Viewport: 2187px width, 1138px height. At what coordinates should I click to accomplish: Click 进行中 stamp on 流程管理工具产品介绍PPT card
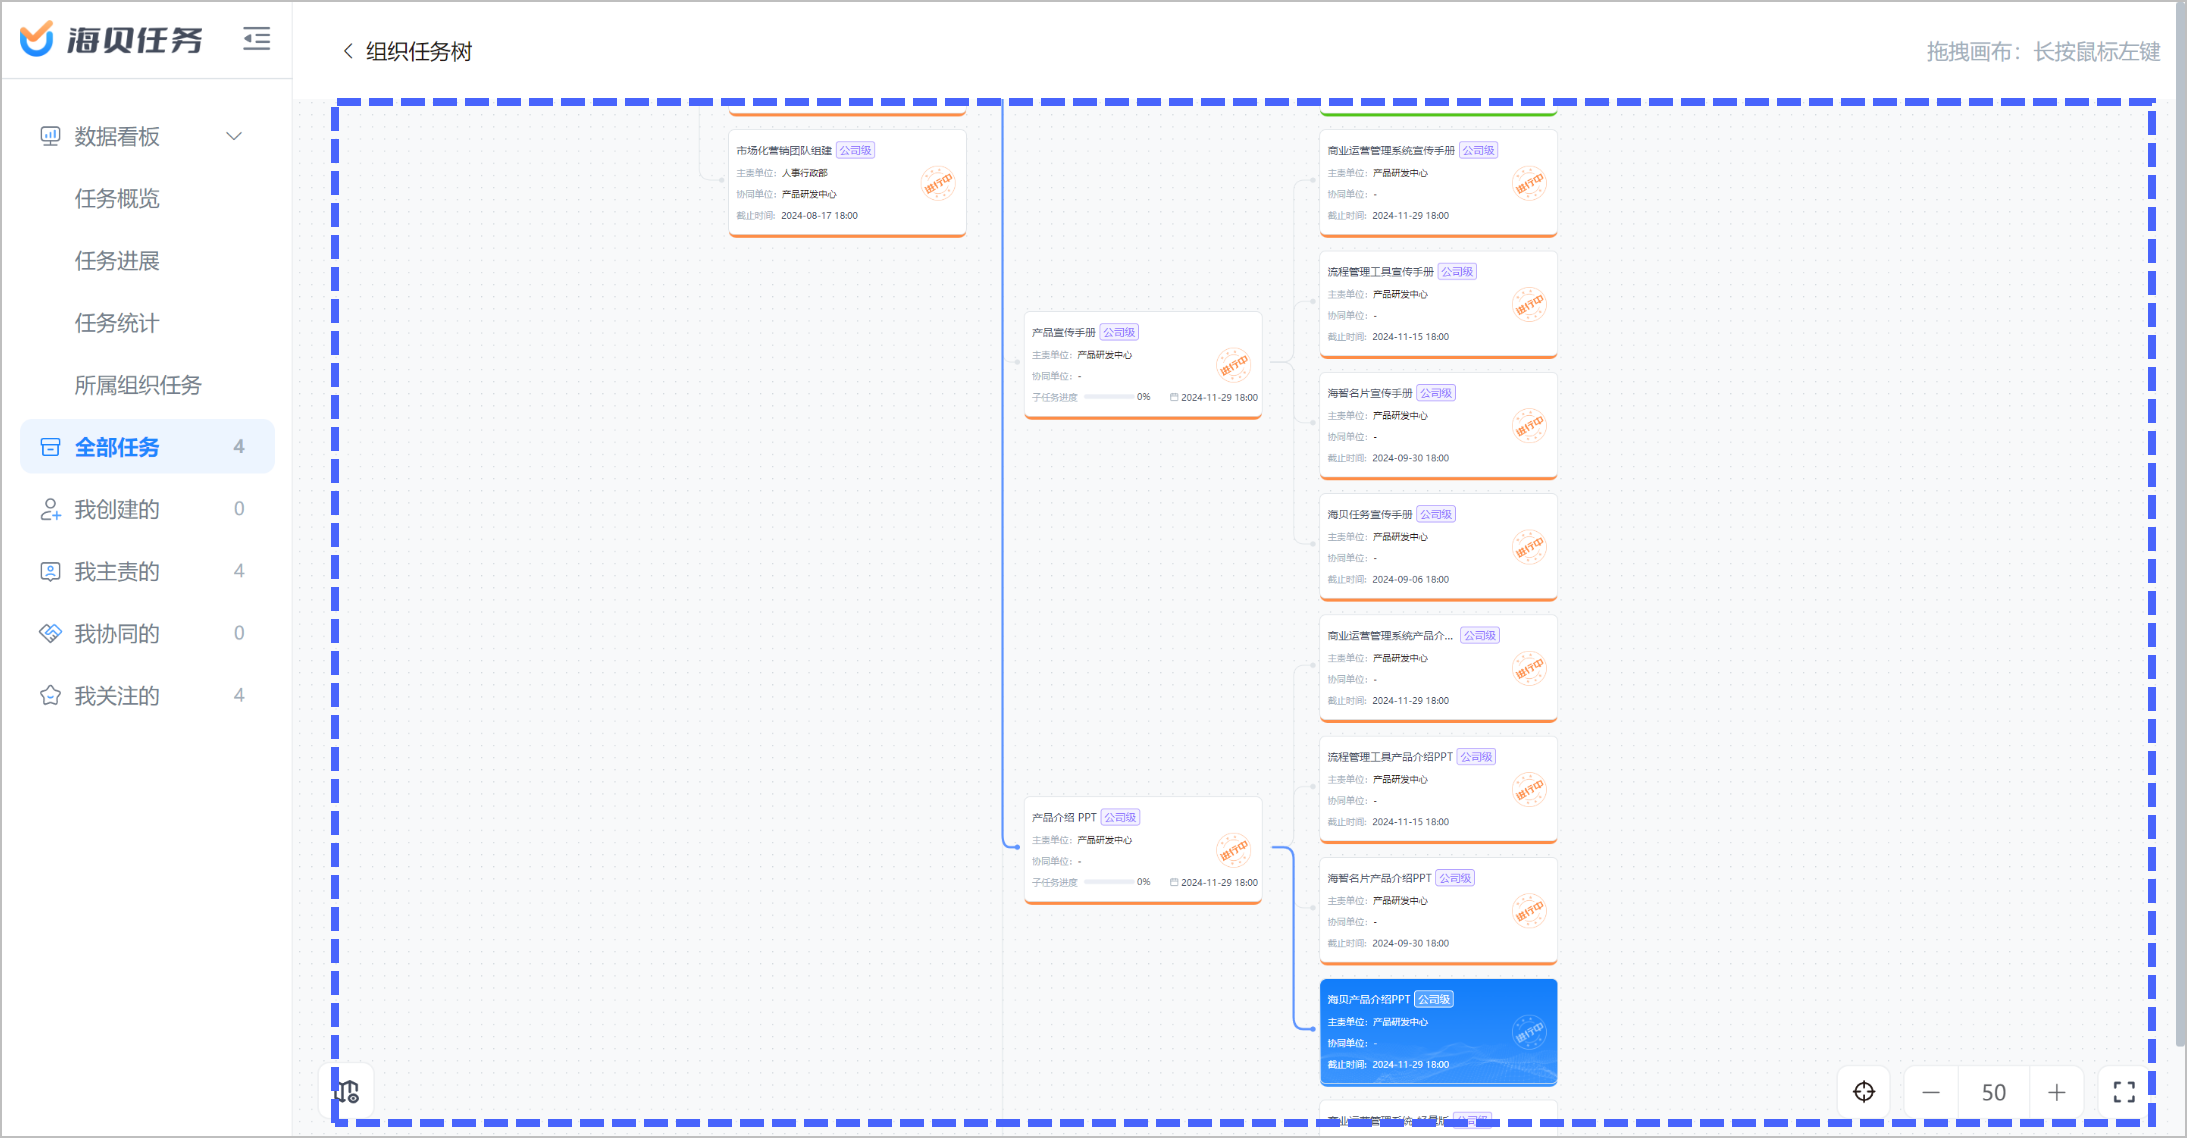coord(1529,789)
